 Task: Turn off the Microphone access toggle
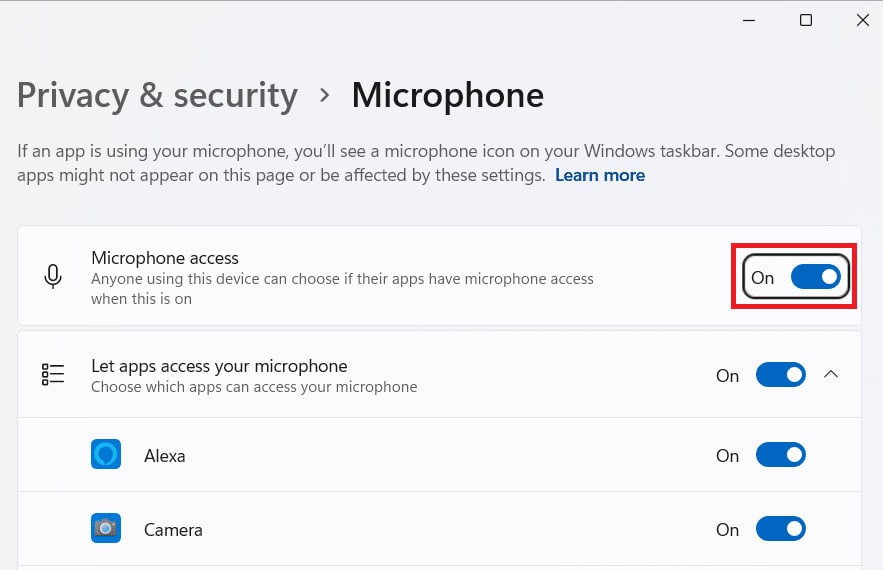(815, 277)
